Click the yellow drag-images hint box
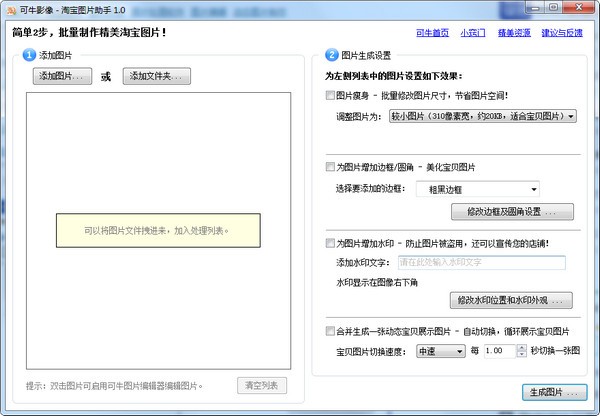Viewport: 600px width, 416px height. pyautogui.click(x=158, y=230)
